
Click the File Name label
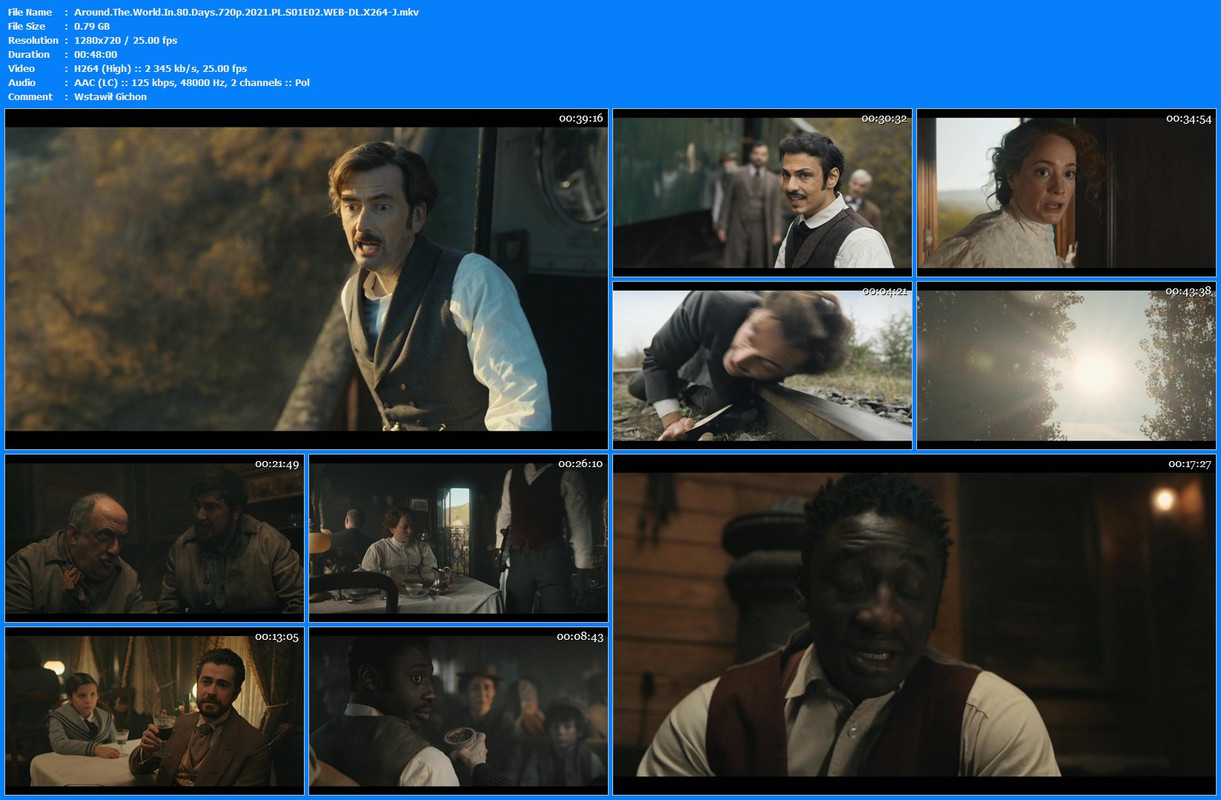(30, 12)
